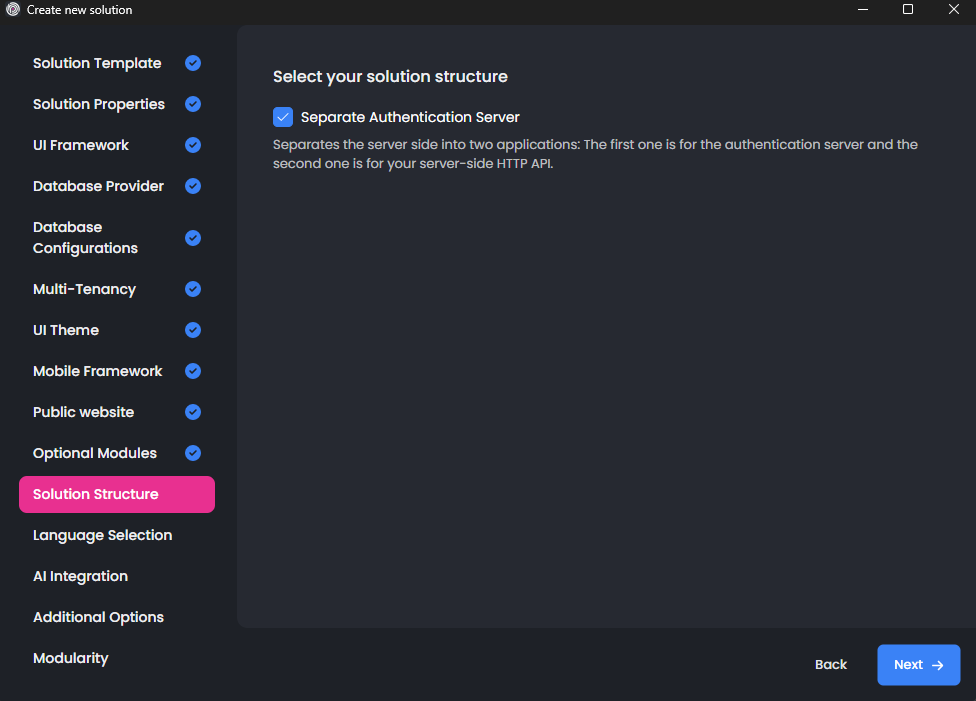Click the Database Provider checkmark icon

click(193, 186)
